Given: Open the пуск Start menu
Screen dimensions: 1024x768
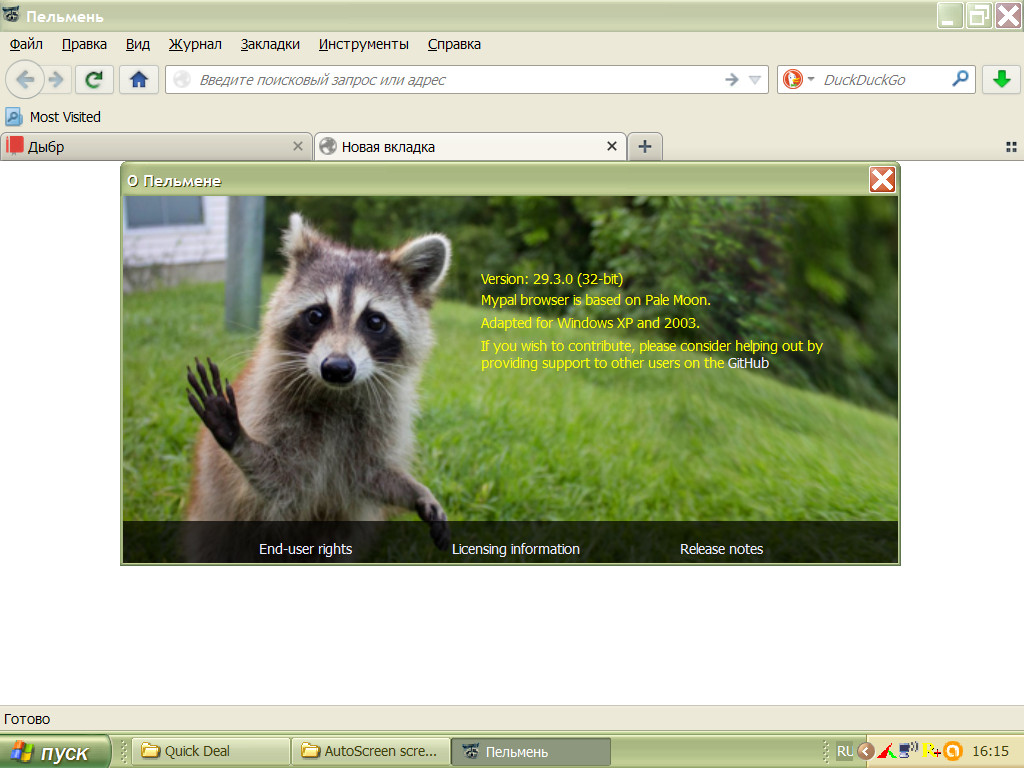Looking at the screenshot, I should [x=55, y=752].
